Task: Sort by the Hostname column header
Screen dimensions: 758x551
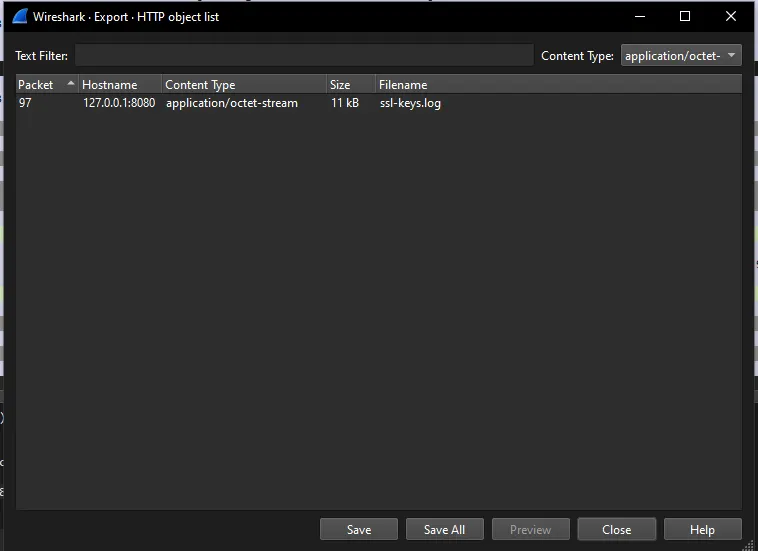Action: (x=120, y=85)
